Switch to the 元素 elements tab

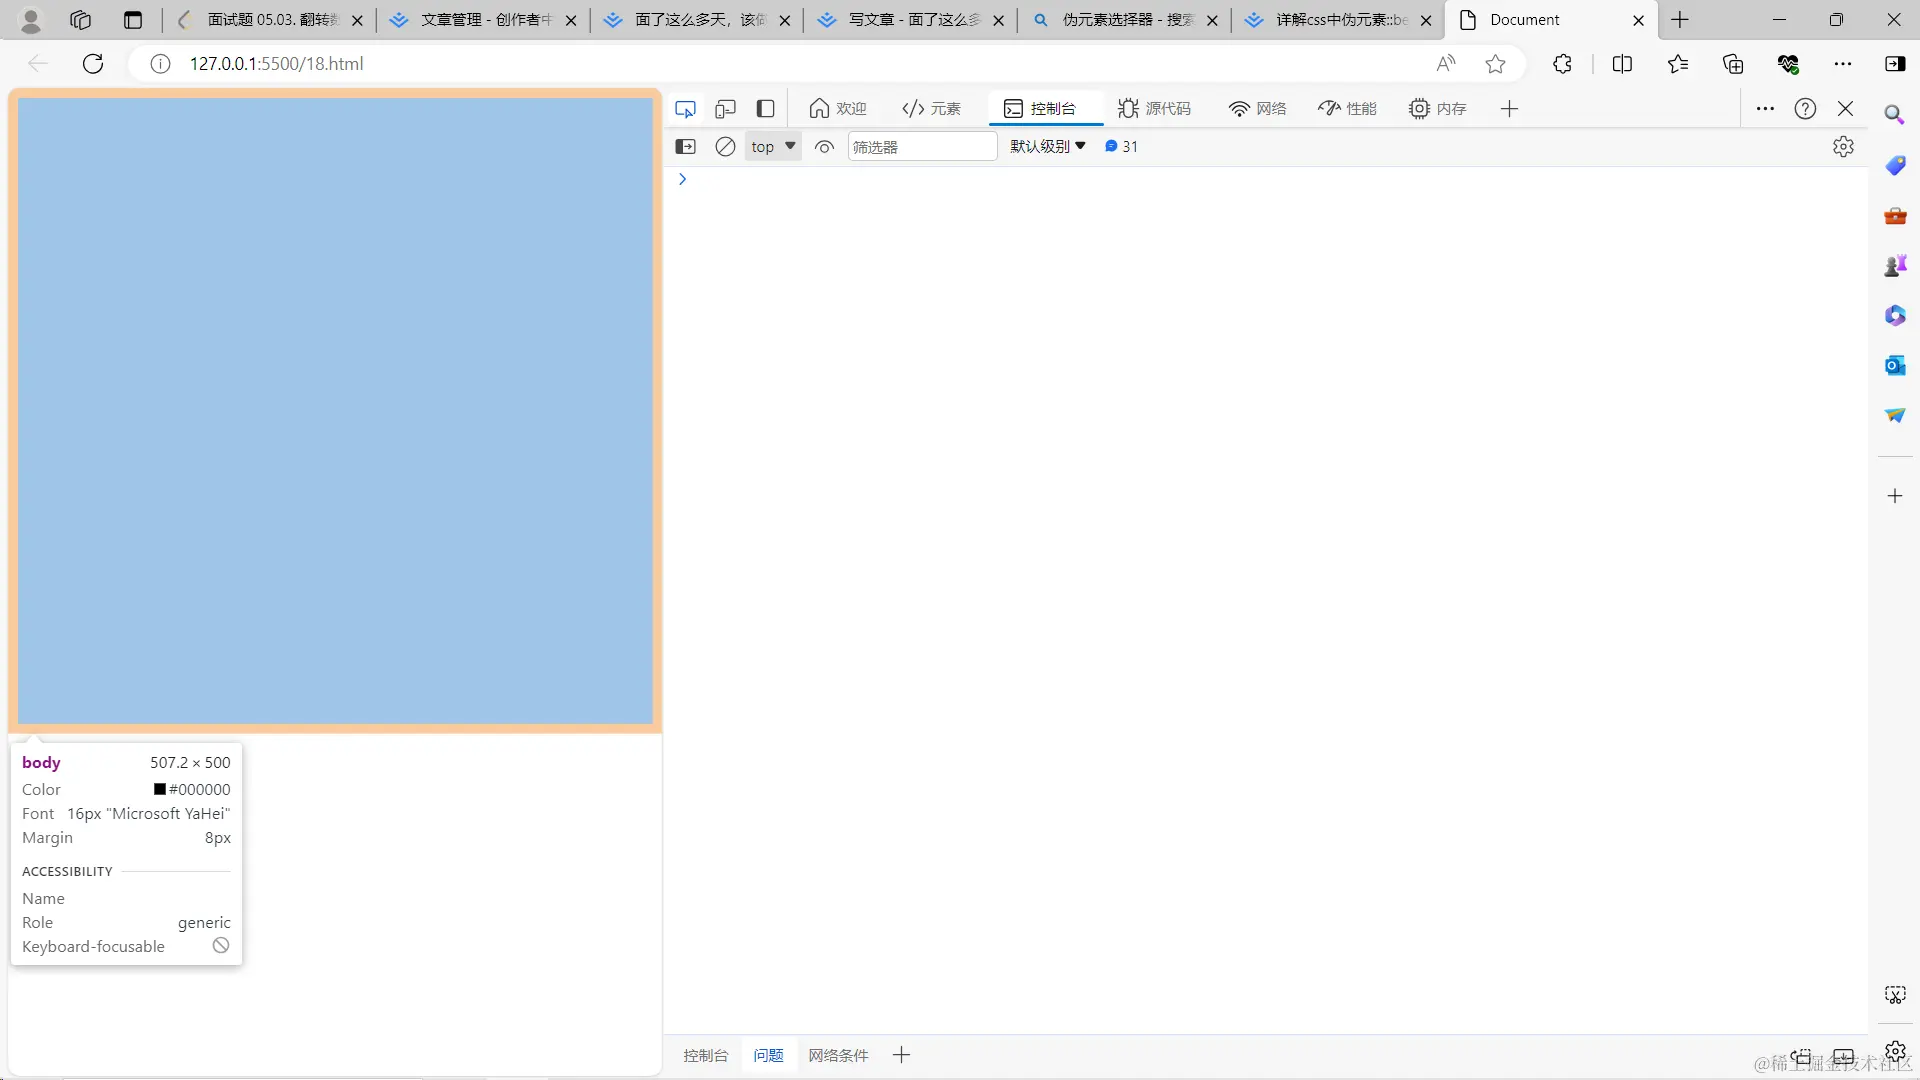[931, 108]
